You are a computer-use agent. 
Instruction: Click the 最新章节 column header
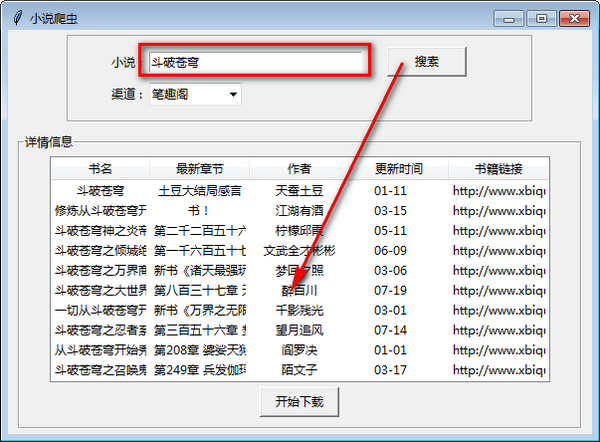coord(199,169)
